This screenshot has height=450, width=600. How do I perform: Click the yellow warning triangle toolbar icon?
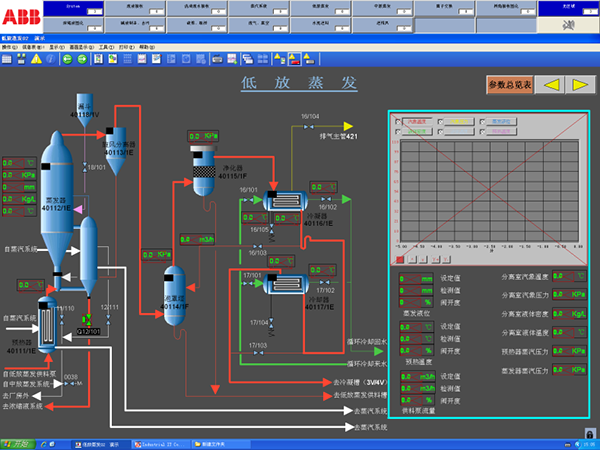click(x=36, y=58)
